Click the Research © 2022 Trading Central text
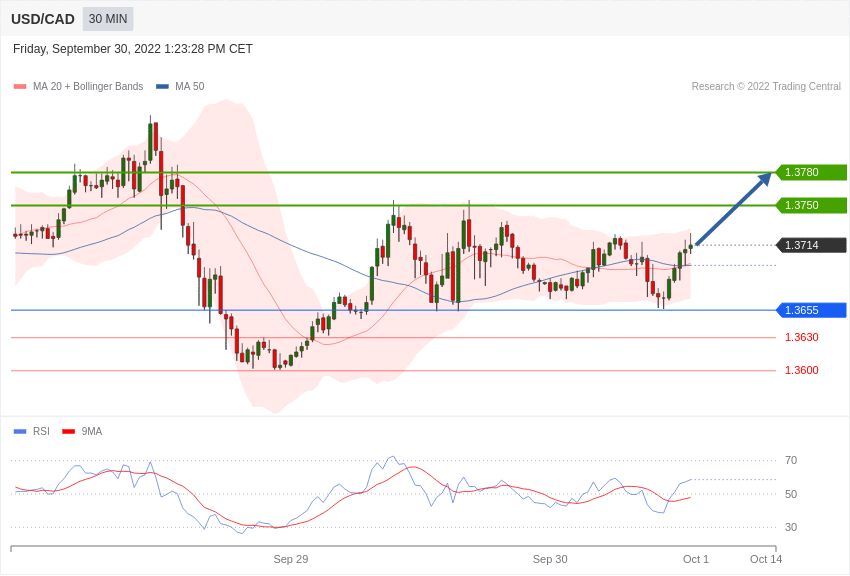This screenshot has height=576, width=850. 766,87
